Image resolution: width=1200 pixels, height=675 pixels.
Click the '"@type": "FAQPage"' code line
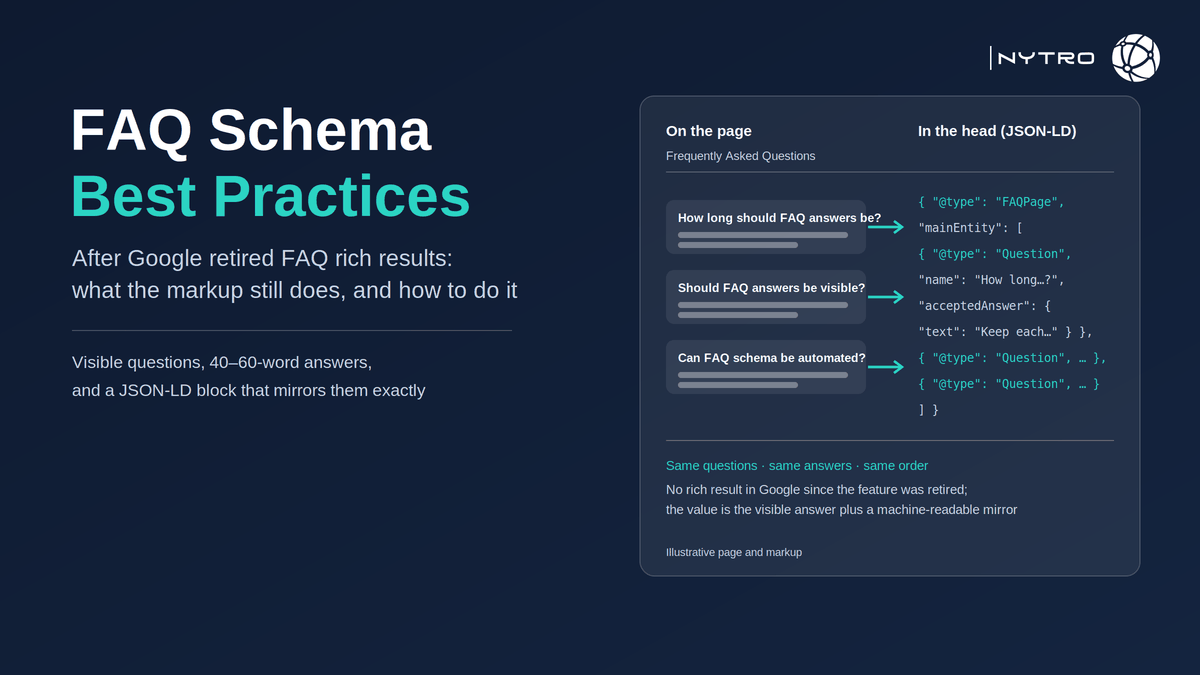click(x=992, y=202)
